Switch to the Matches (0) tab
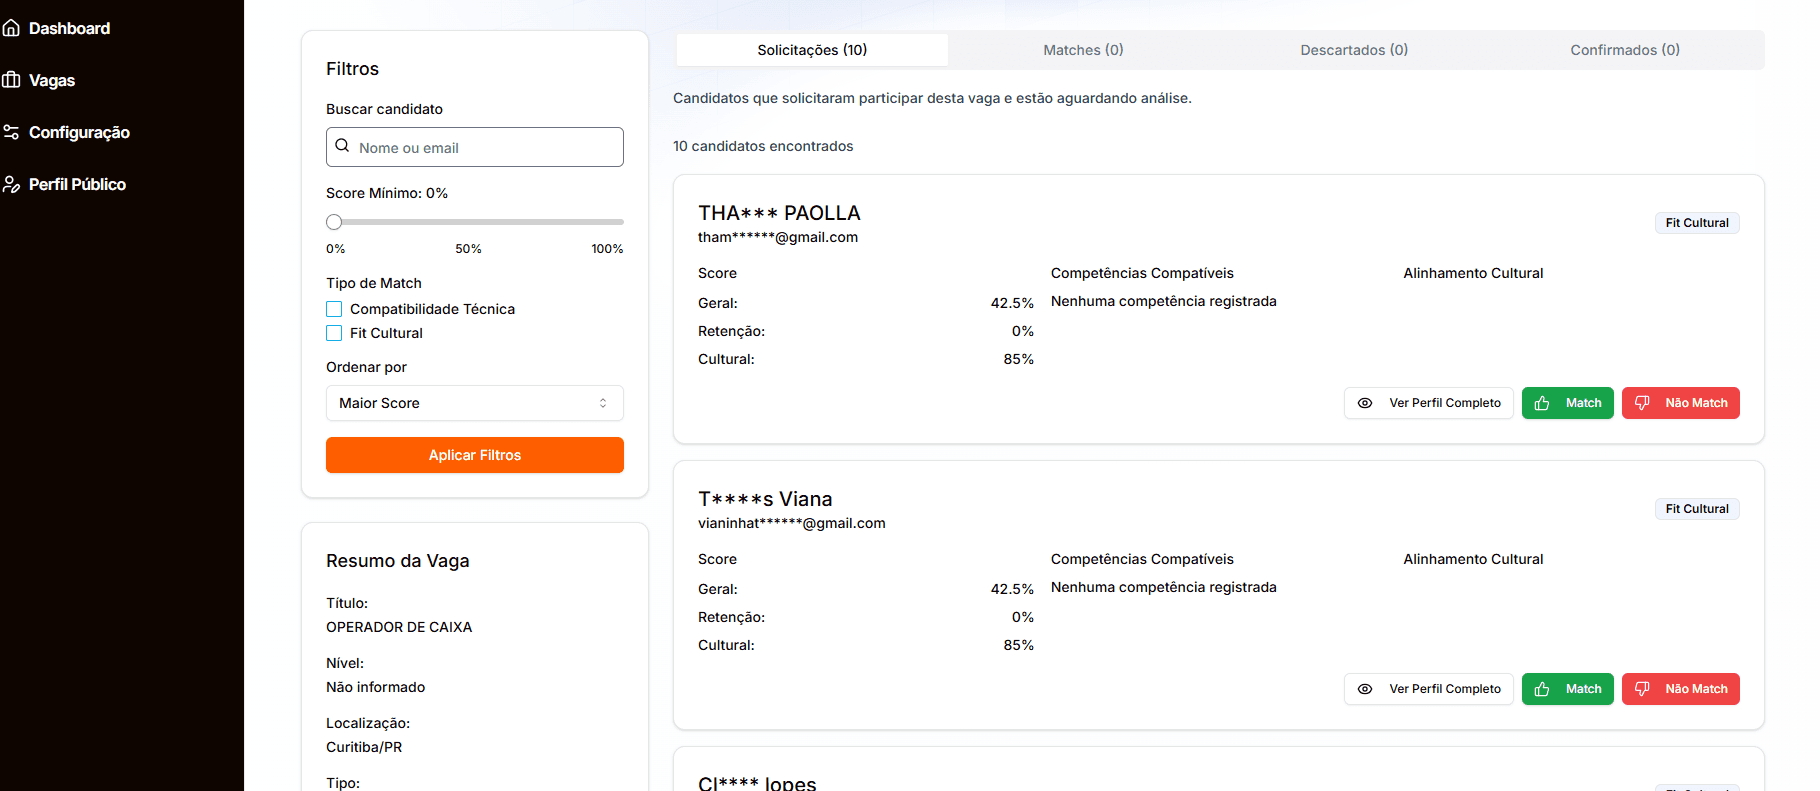Screen dimensions: 1820x791 point(1083,50)
